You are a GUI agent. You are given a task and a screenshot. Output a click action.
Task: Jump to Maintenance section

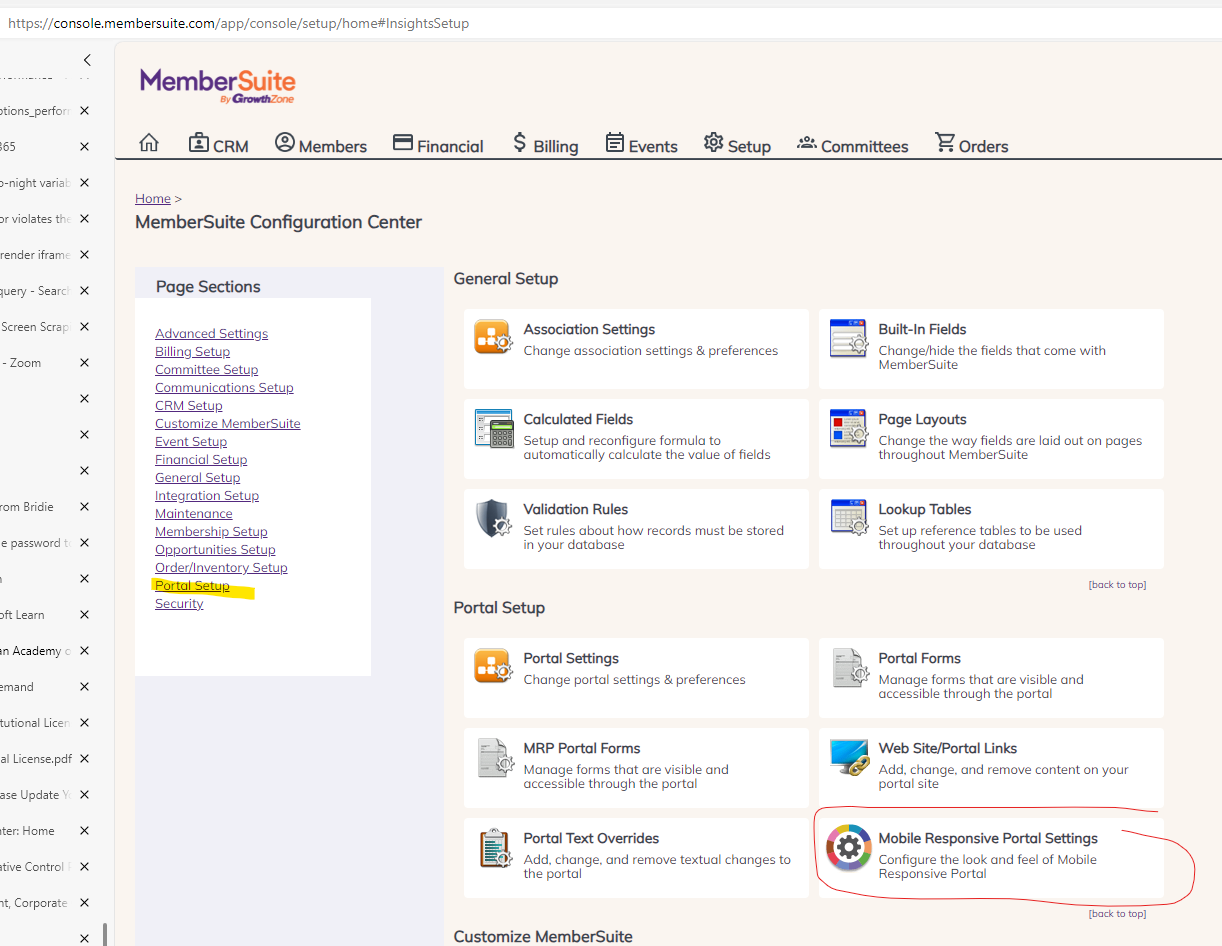pos(193,513)
